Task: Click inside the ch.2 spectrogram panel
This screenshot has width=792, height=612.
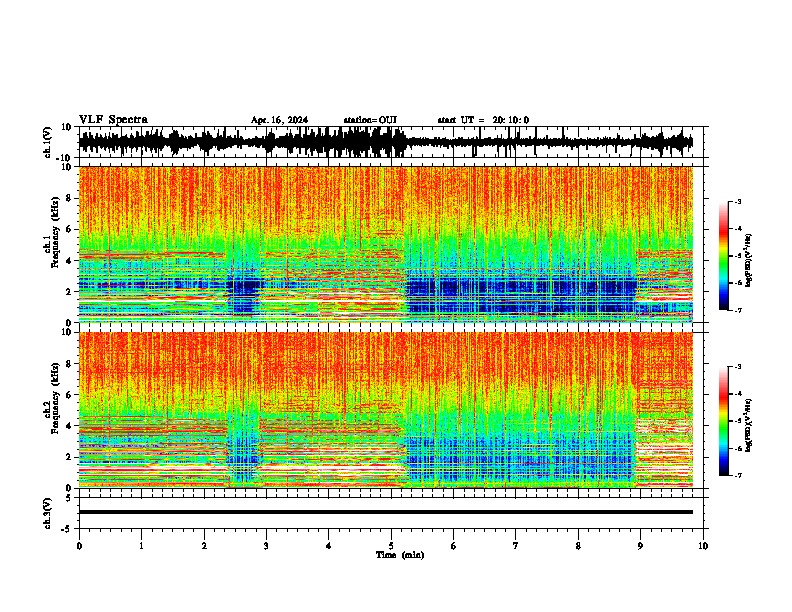Action: (386, 410)
